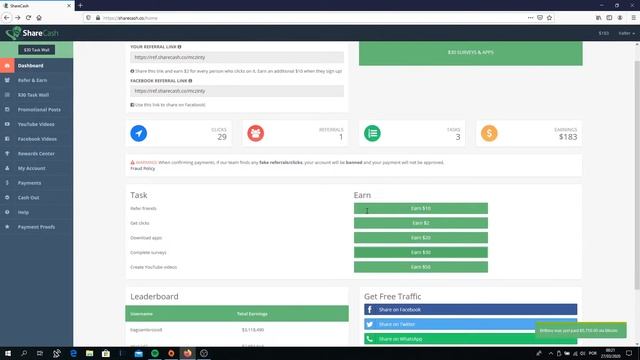Click the orange Dashboard home icon

click(7, 65)
